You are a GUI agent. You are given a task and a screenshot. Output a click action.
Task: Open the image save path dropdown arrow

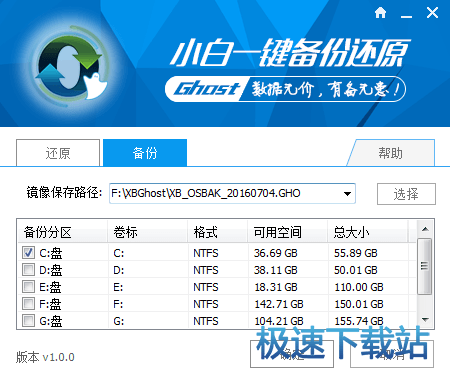coord(347,193)
